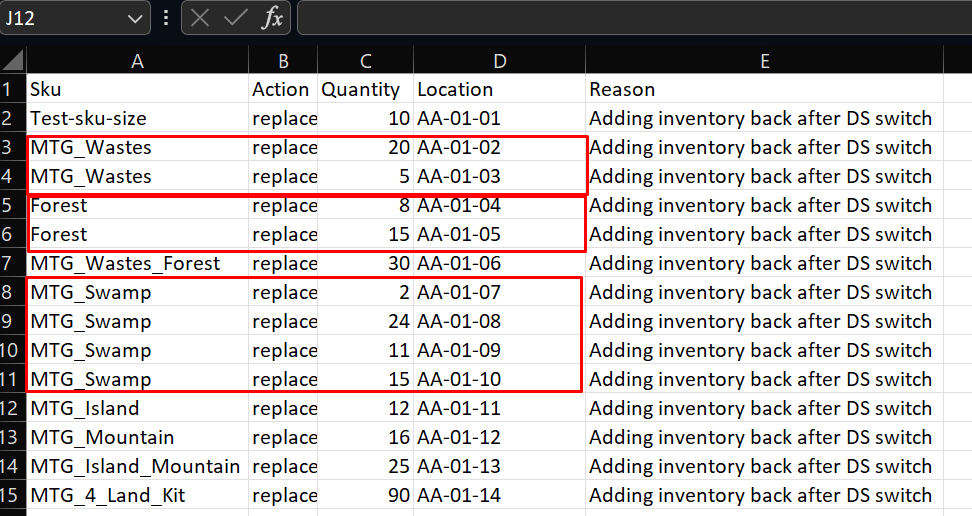Open Insert Function fx icon
Image resolution: width=972 pixels, height=516 pixels.
click(x=272, y=18)
